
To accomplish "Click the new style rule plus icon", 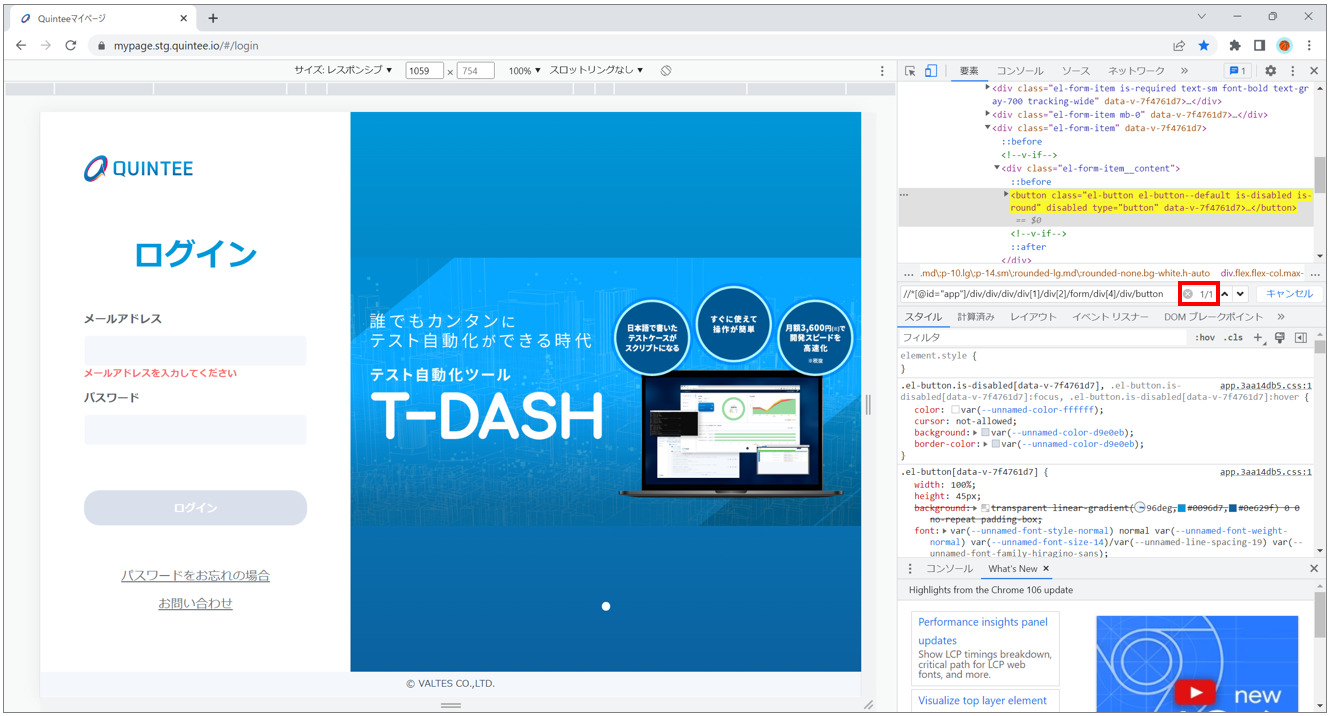I will pyautogui.click(x=1258, y=338).
